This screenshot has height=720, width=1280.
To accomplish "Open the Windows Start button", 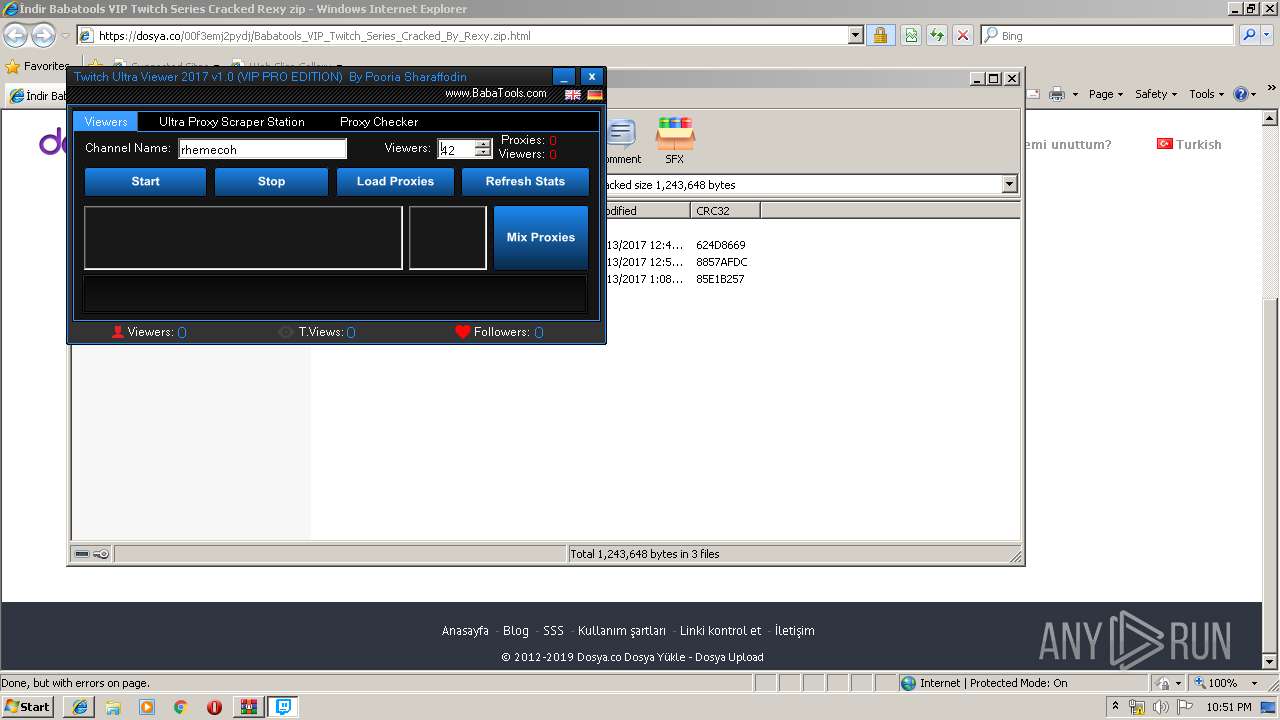I will tap(27, 707).
